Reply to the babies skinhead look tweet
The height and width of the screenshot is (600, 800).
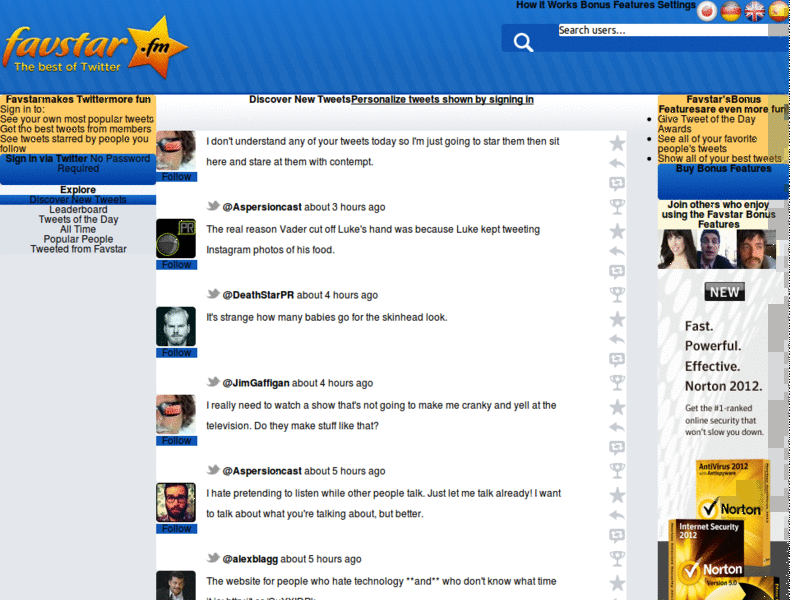coord(617,339)
